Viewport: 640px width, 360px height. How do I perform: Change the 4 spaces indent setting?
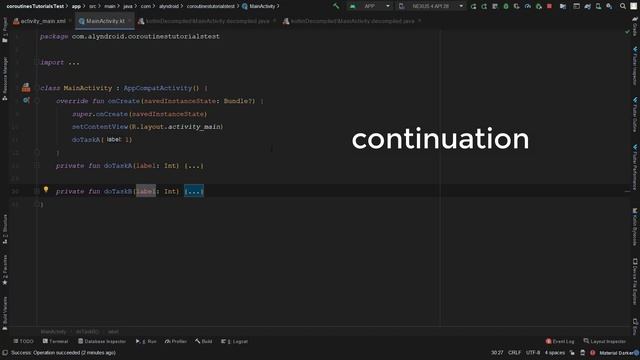555,353
